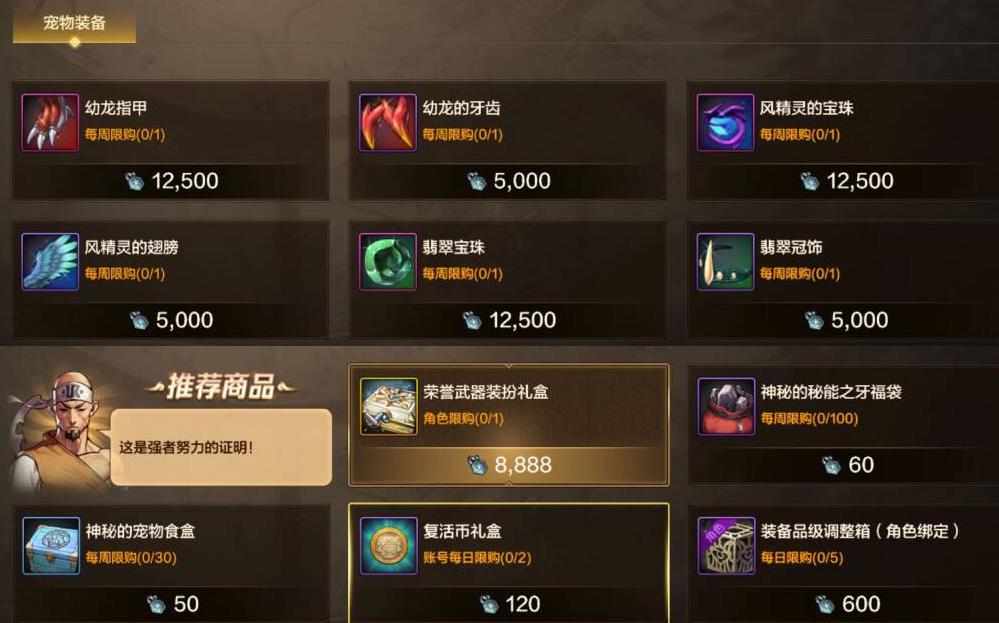Viewport: 999px width, 623px height.
Task: Select the 风精灵的翅膀 blue wing icon
Action: pos(50,261)
